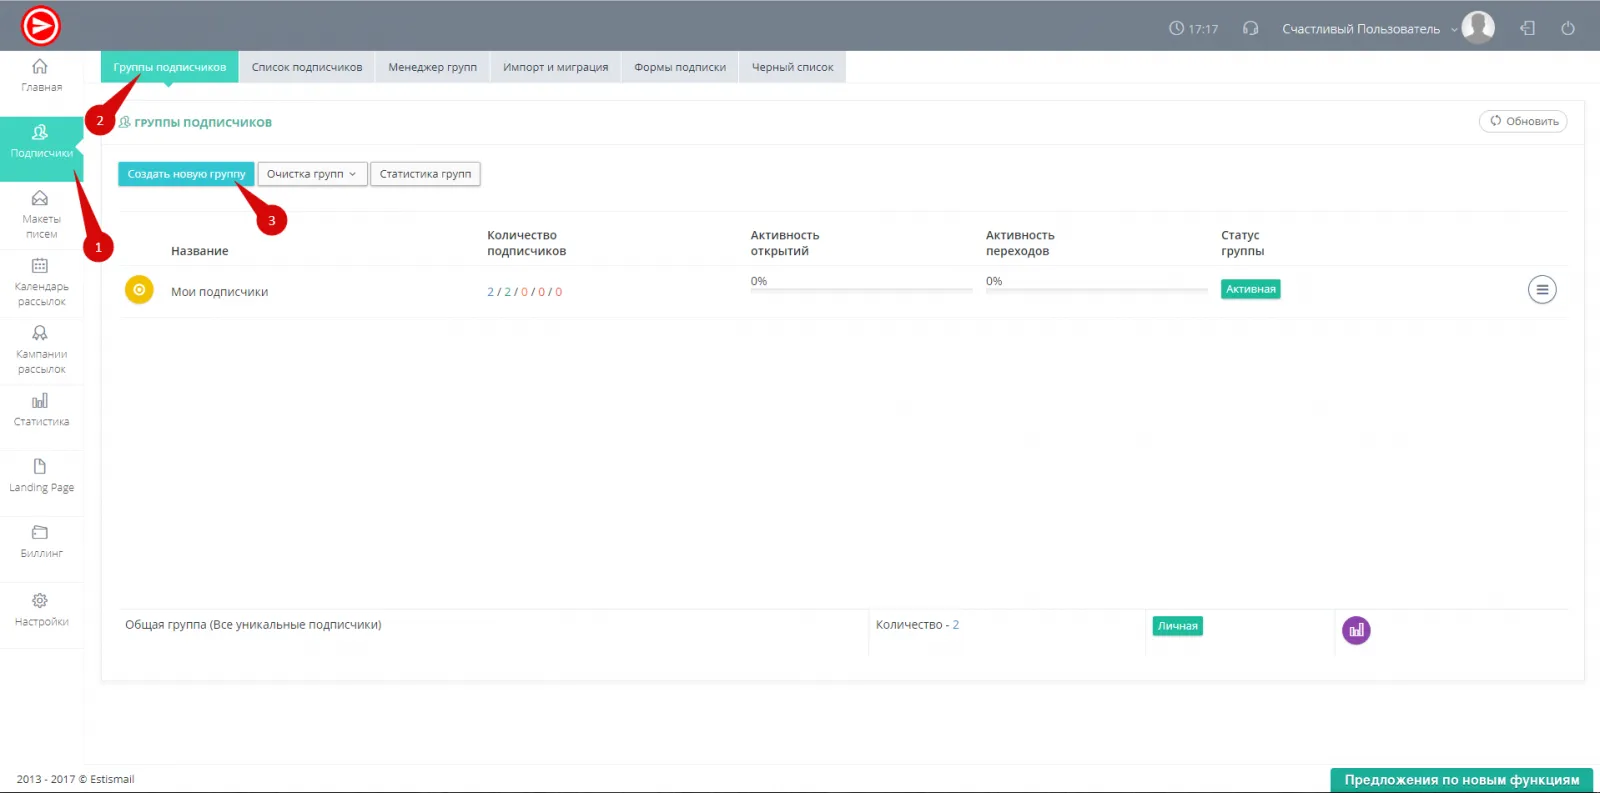
Task: Click the purple statistics icon for Общая группа
Action: (x=1355, y=630)
